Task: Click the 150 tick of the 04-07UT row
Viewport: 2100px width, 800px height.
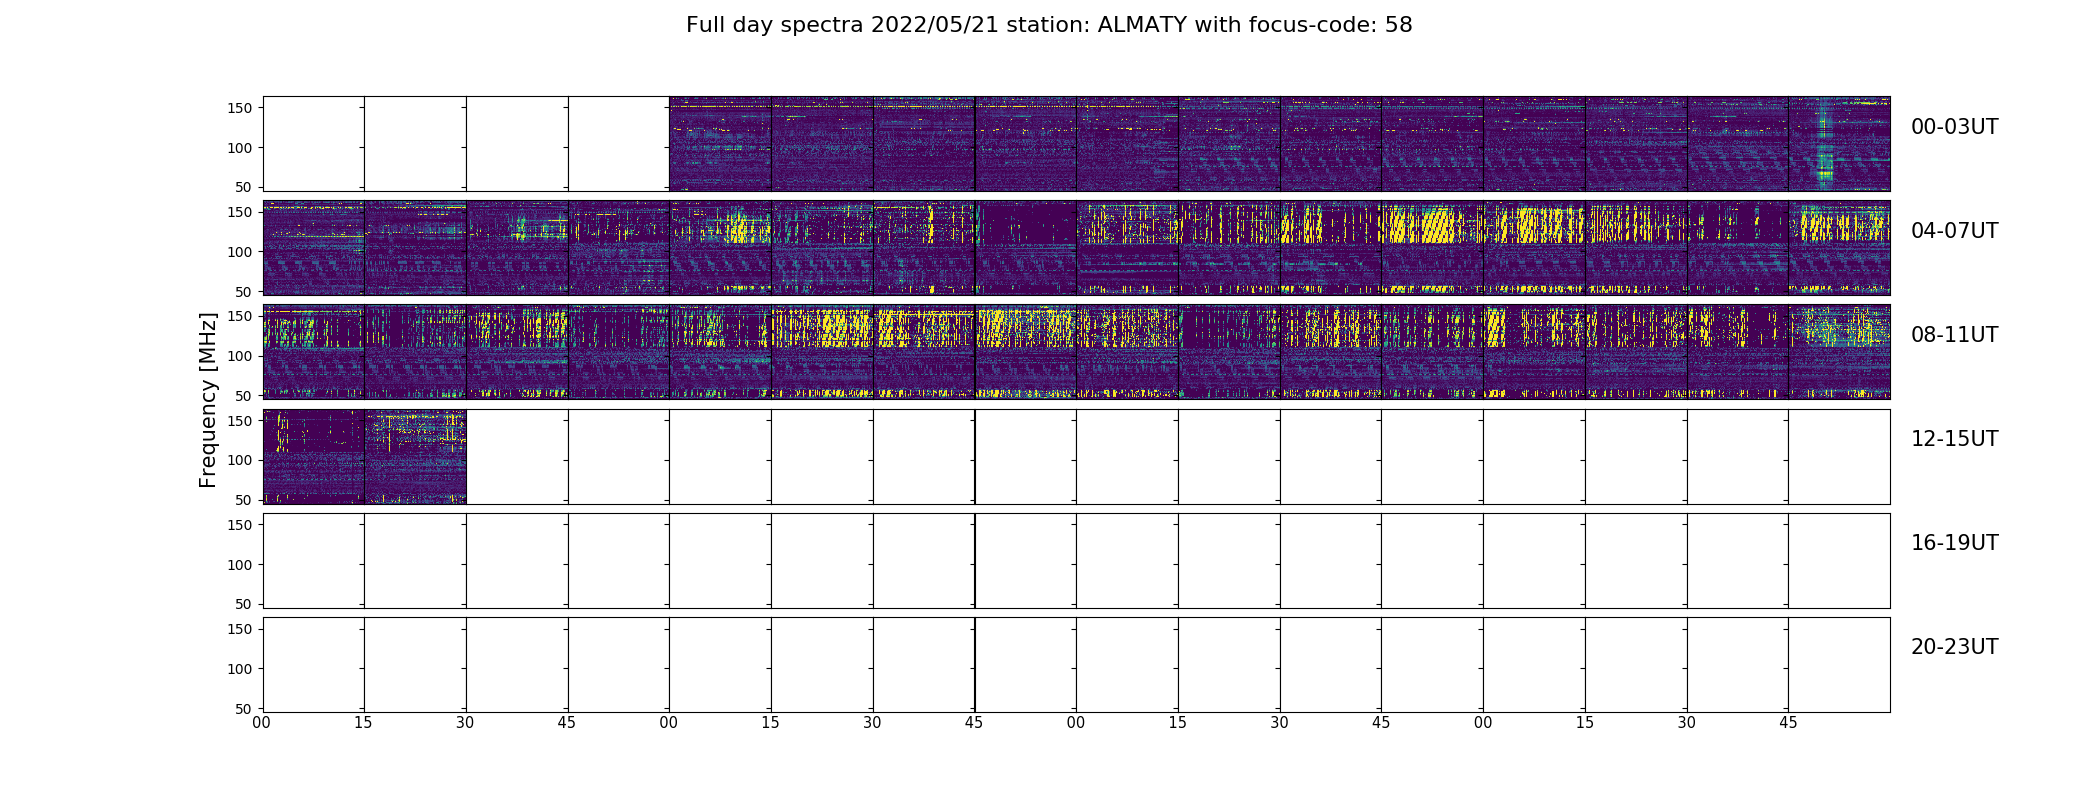Action: pos(241,212)
